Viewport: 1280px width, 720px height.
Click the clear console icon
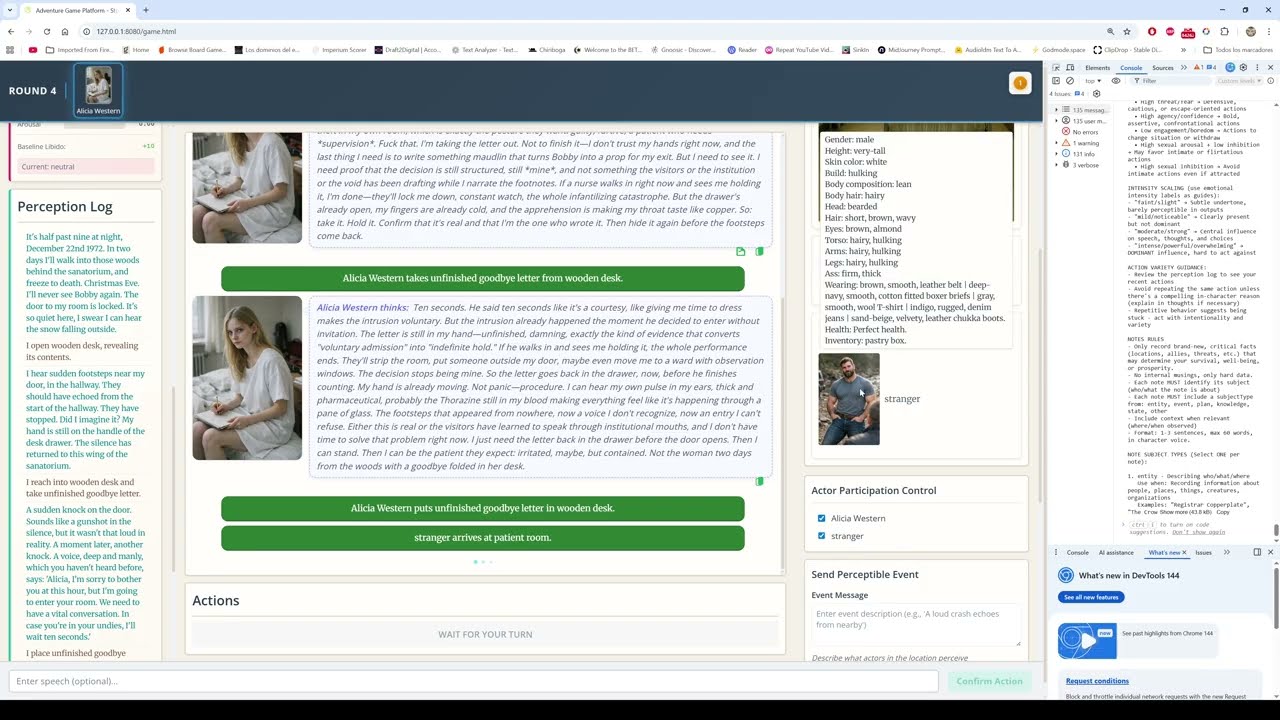coord(1070,81)
